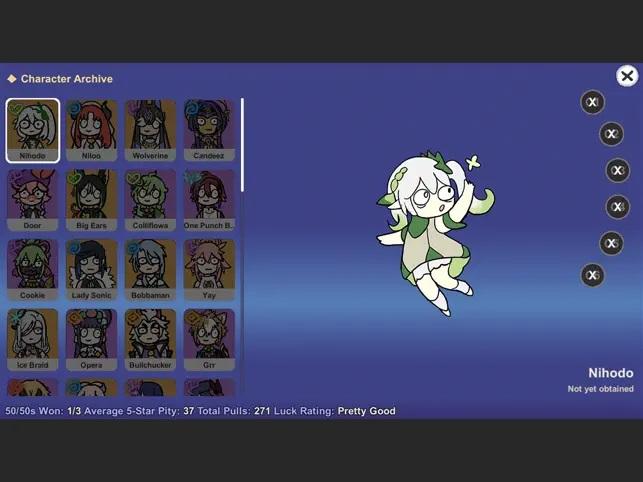Select the Lady Sonic character

(x=92, y=269)
